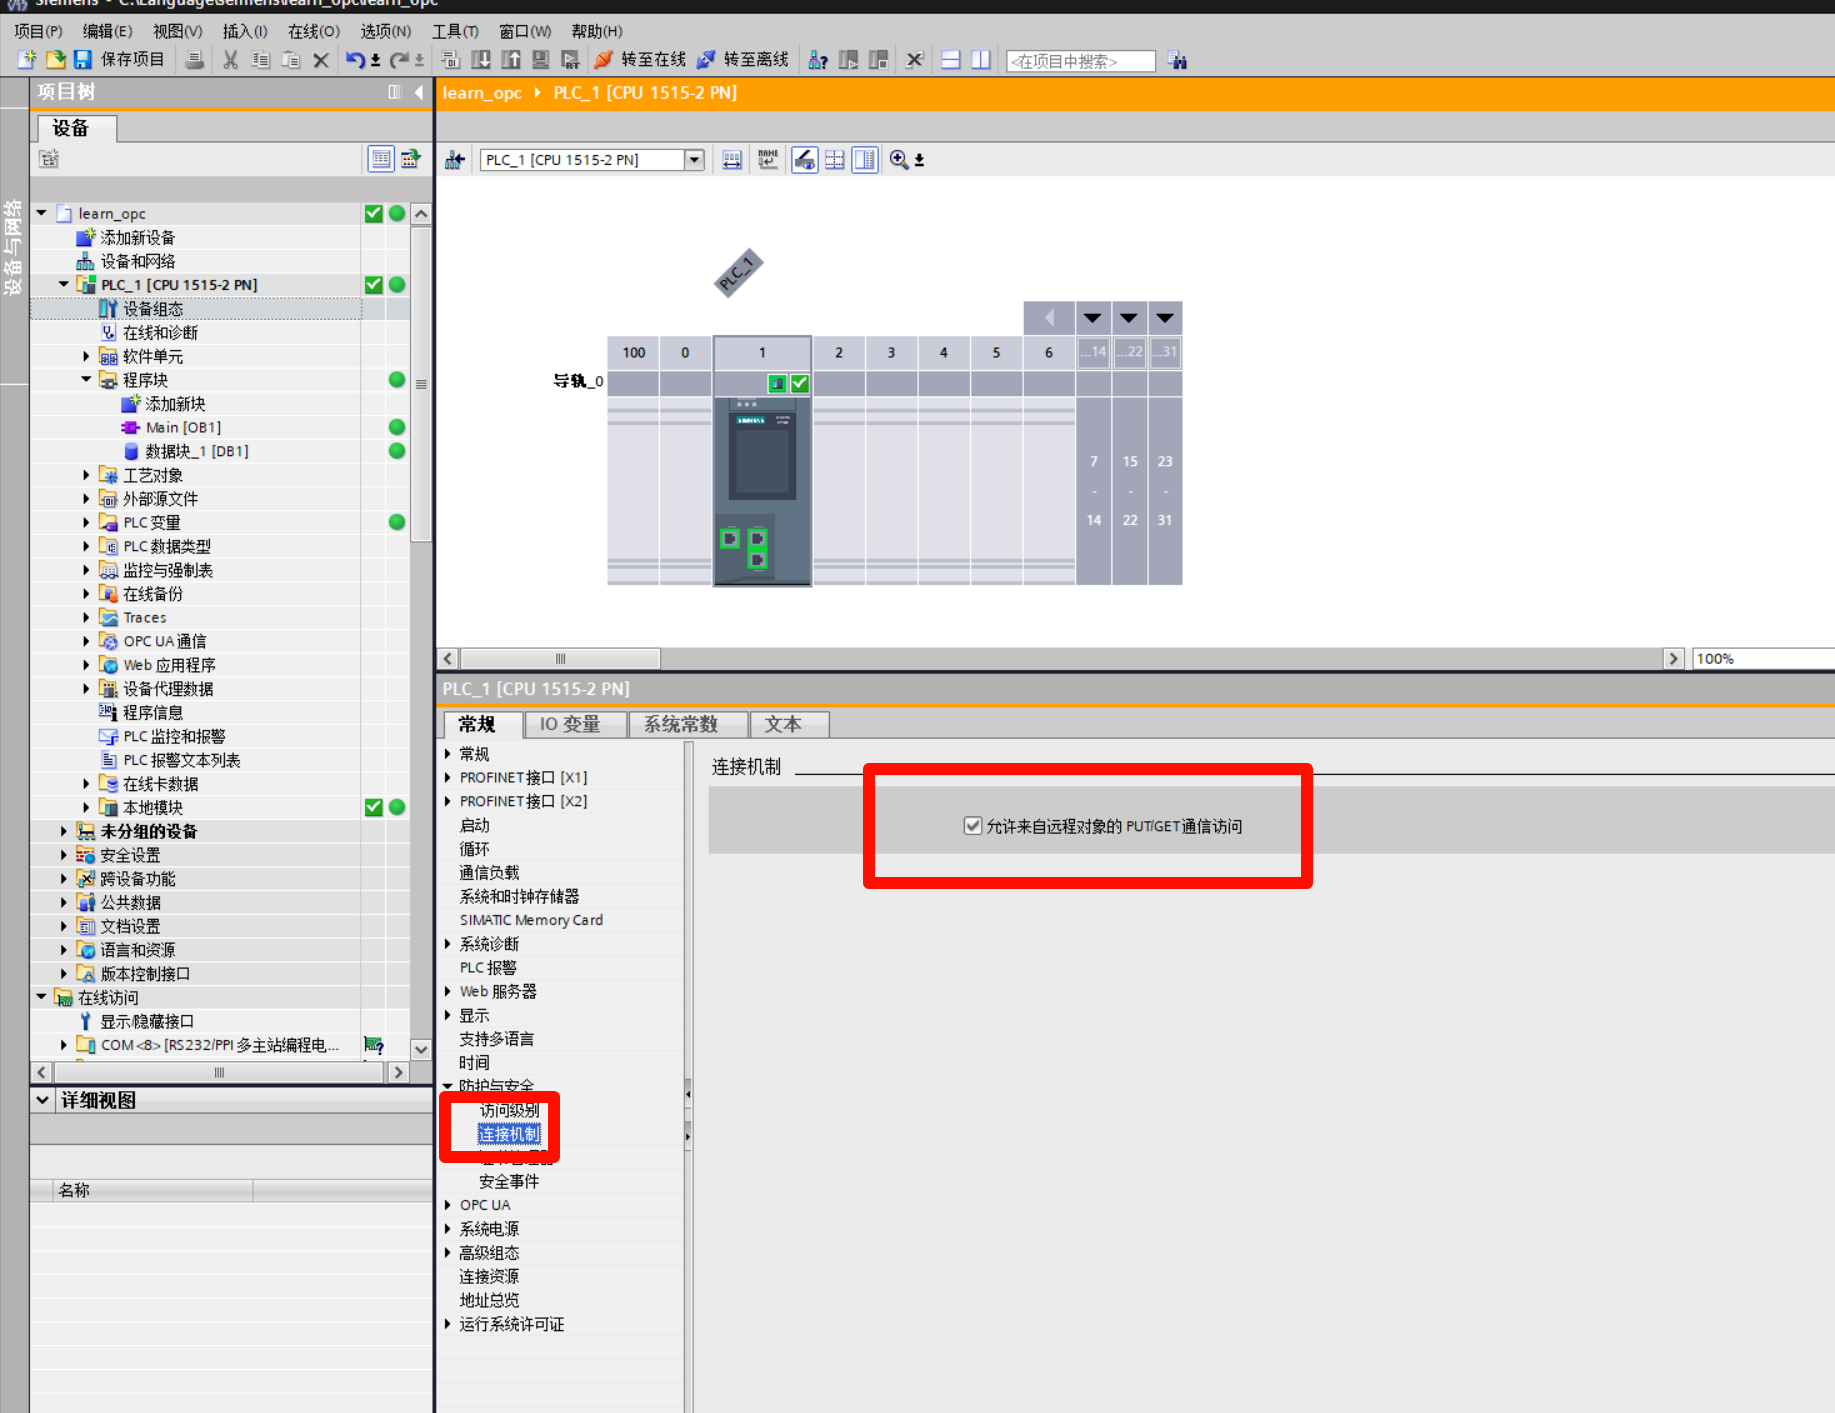Viewport: 1835px width, 1413px height.
Task: Open the 在线(O) menu
Action: [x=314, y=31]
